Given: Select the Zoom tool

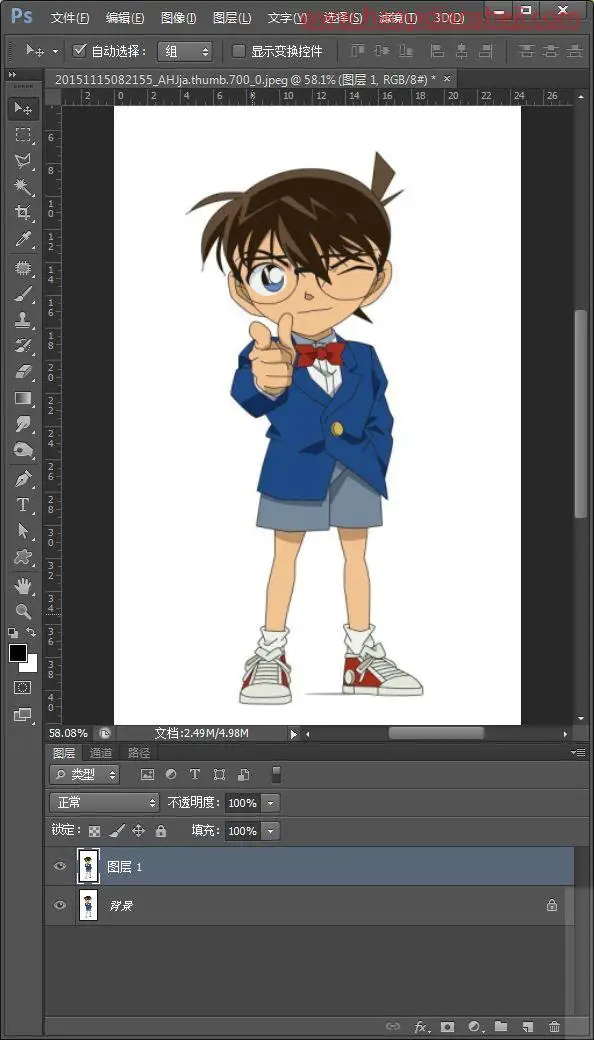Looking at the screenshot, I should click(x=23, y=612).
